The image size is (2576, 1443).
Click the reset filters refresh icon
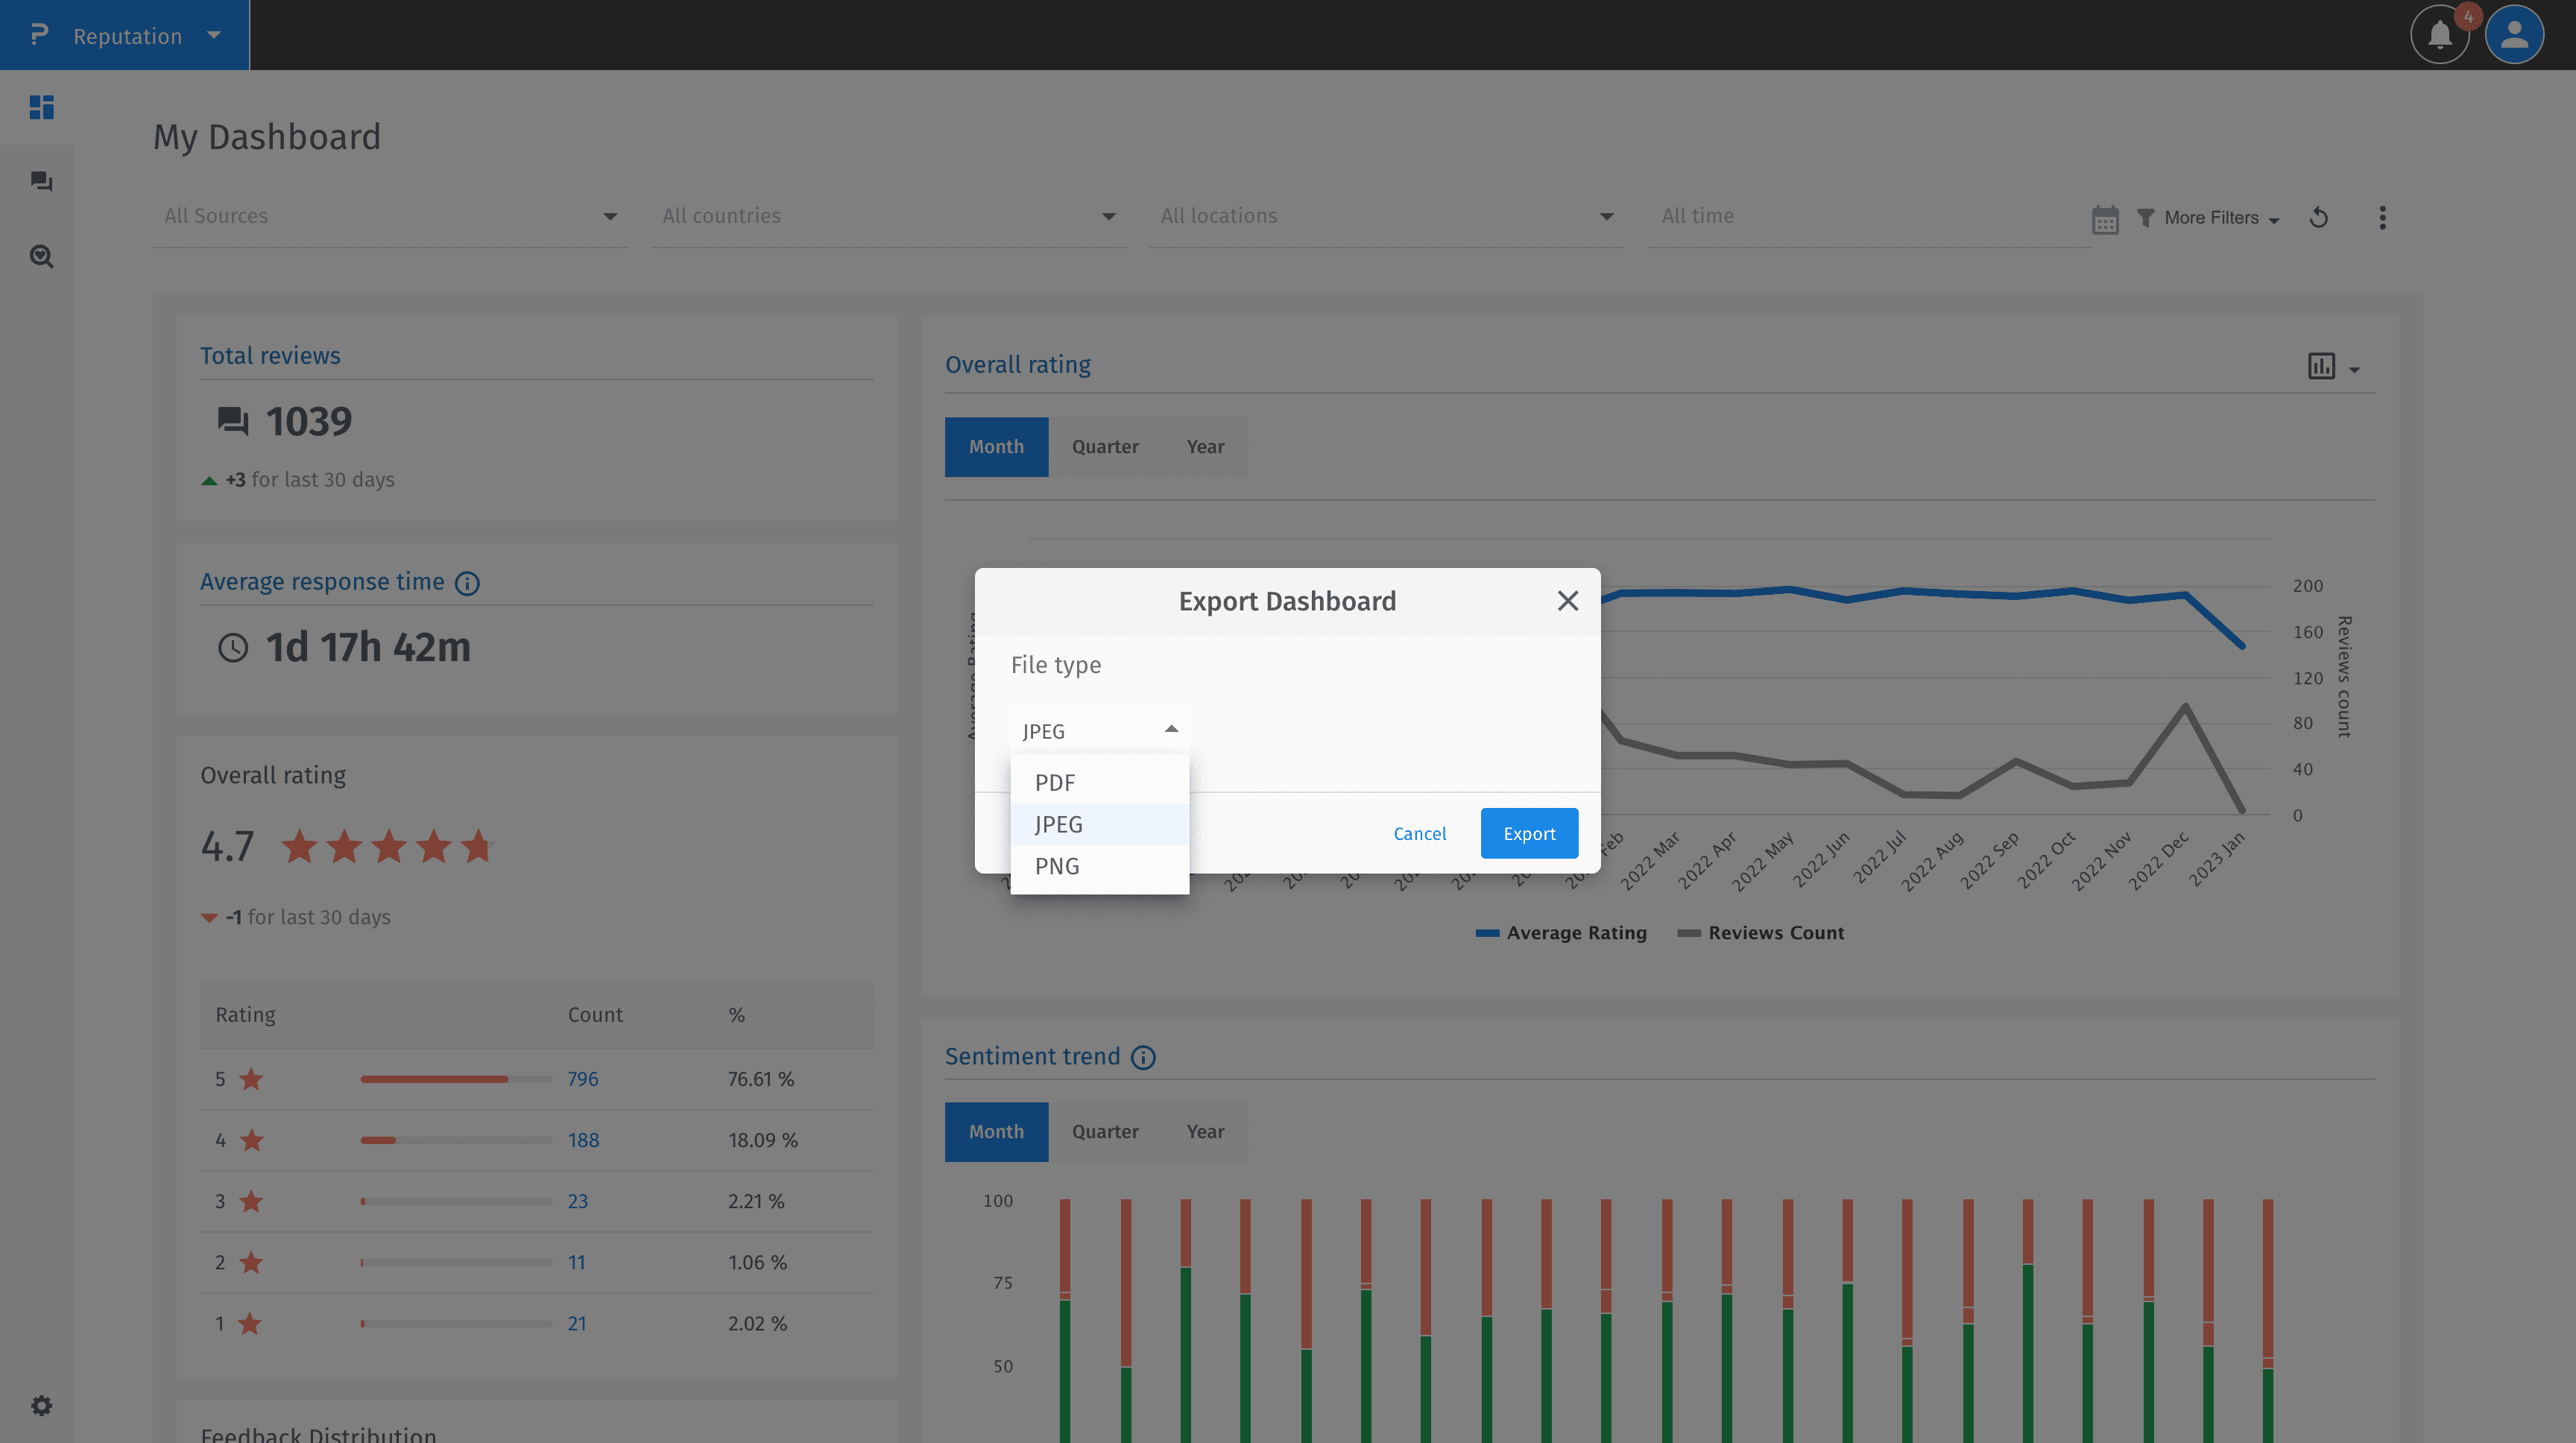click(x=2319, y=217)
